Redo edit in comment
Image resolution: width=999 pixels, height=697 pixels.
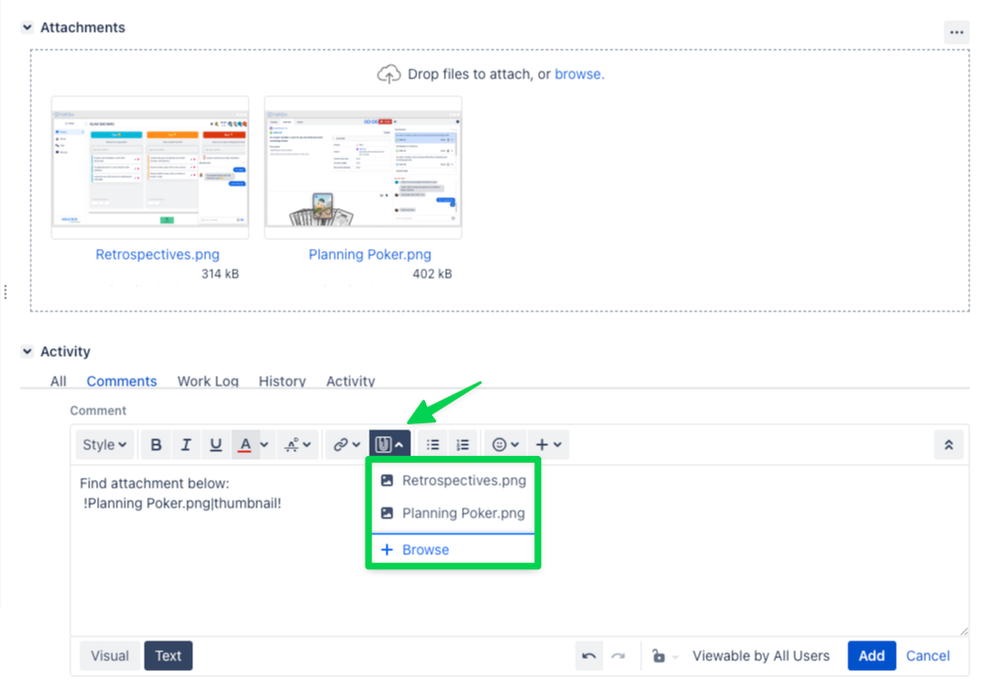coord(618,656)
